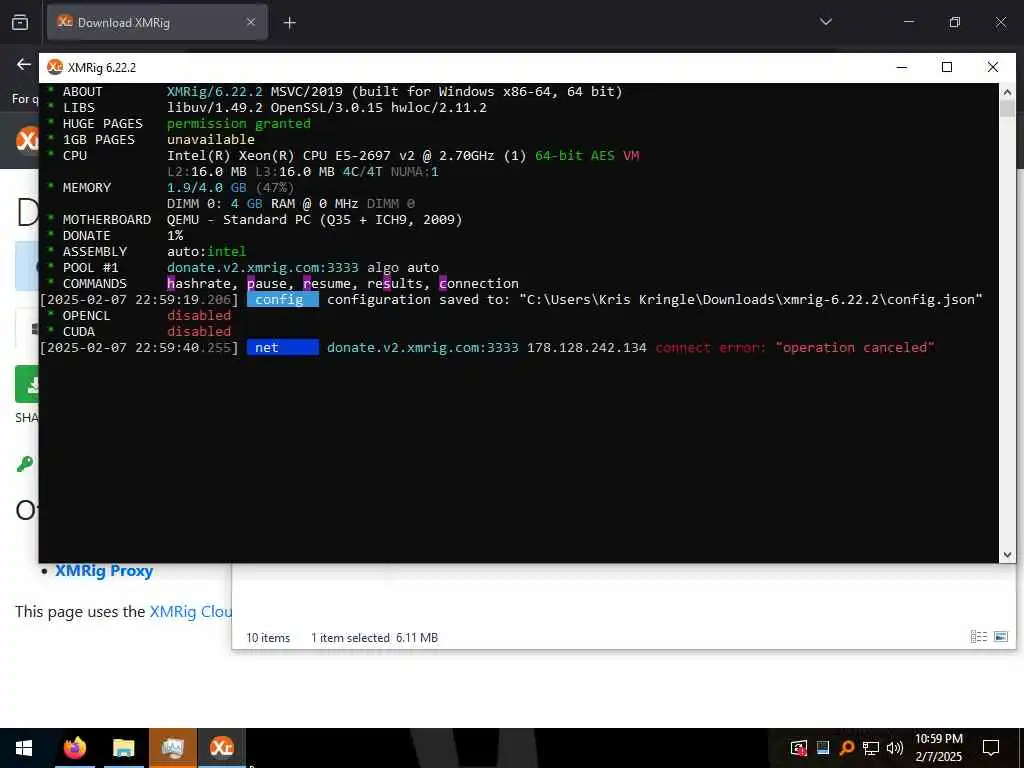
Task: Launch Firefox from the taskbar
Action: (74, 748)
